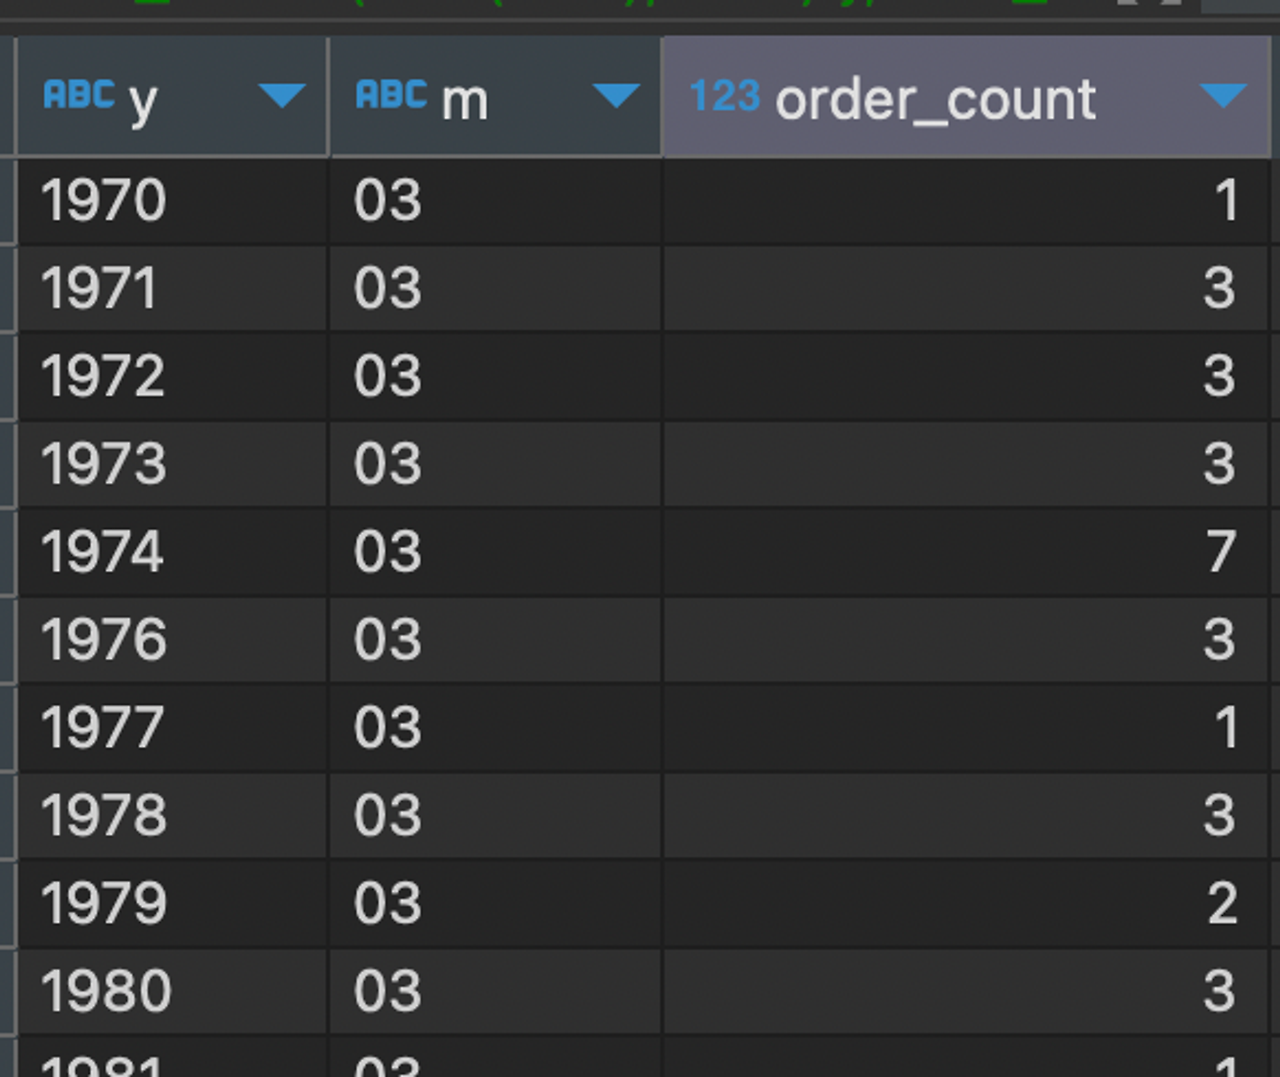Image resolution: width=1280 pixels, height=1077 pixels.
Task: Open the y column filter dropdown arrow
Action: [281, 96]
